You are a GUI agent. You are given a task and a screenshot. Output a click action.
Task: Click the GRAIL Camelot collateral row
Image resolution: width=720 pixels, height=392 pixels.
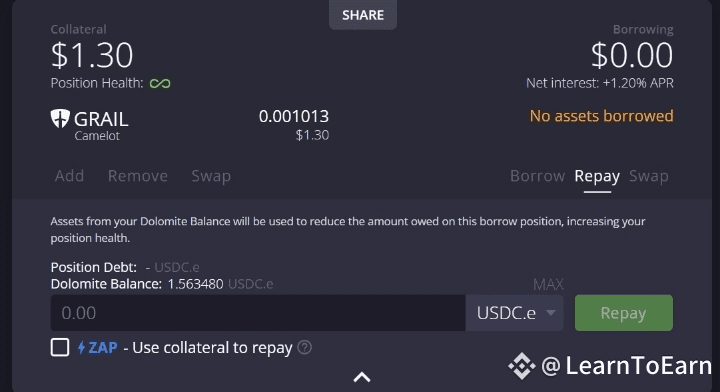coord(190,125)
